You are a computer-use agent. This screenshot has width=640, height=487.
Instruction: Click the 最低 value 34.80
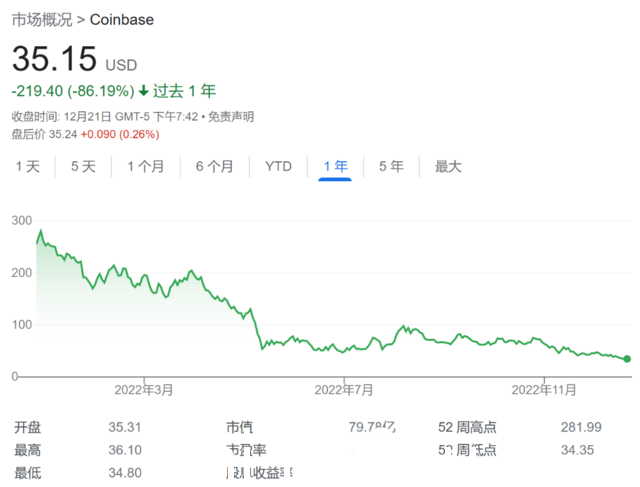pos(125,473)
